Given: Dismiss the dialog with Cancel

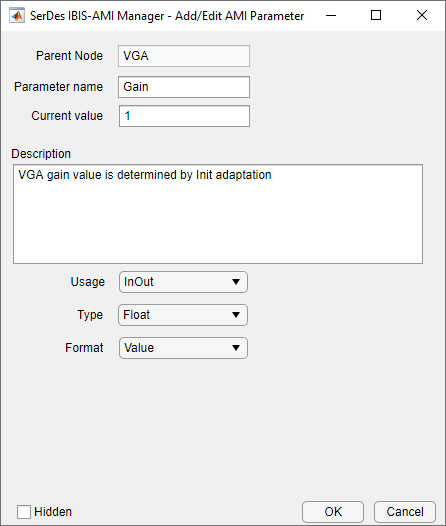Looking at the screenshot, I should (x=405, y=512).
